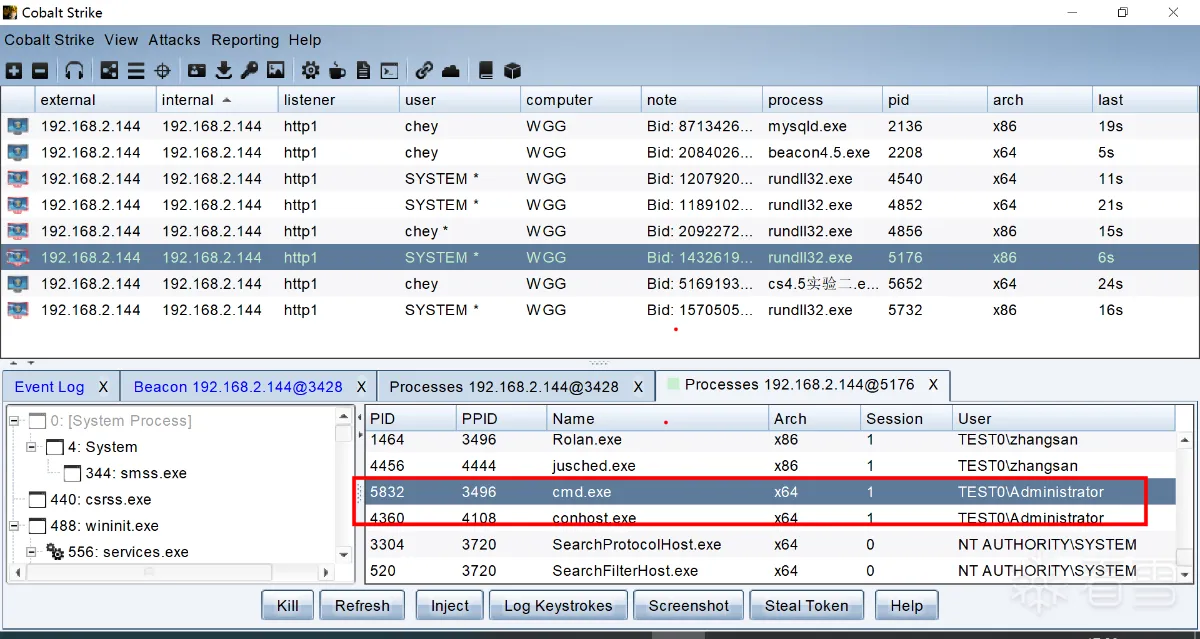Click the Inject button

click(450, 606)
